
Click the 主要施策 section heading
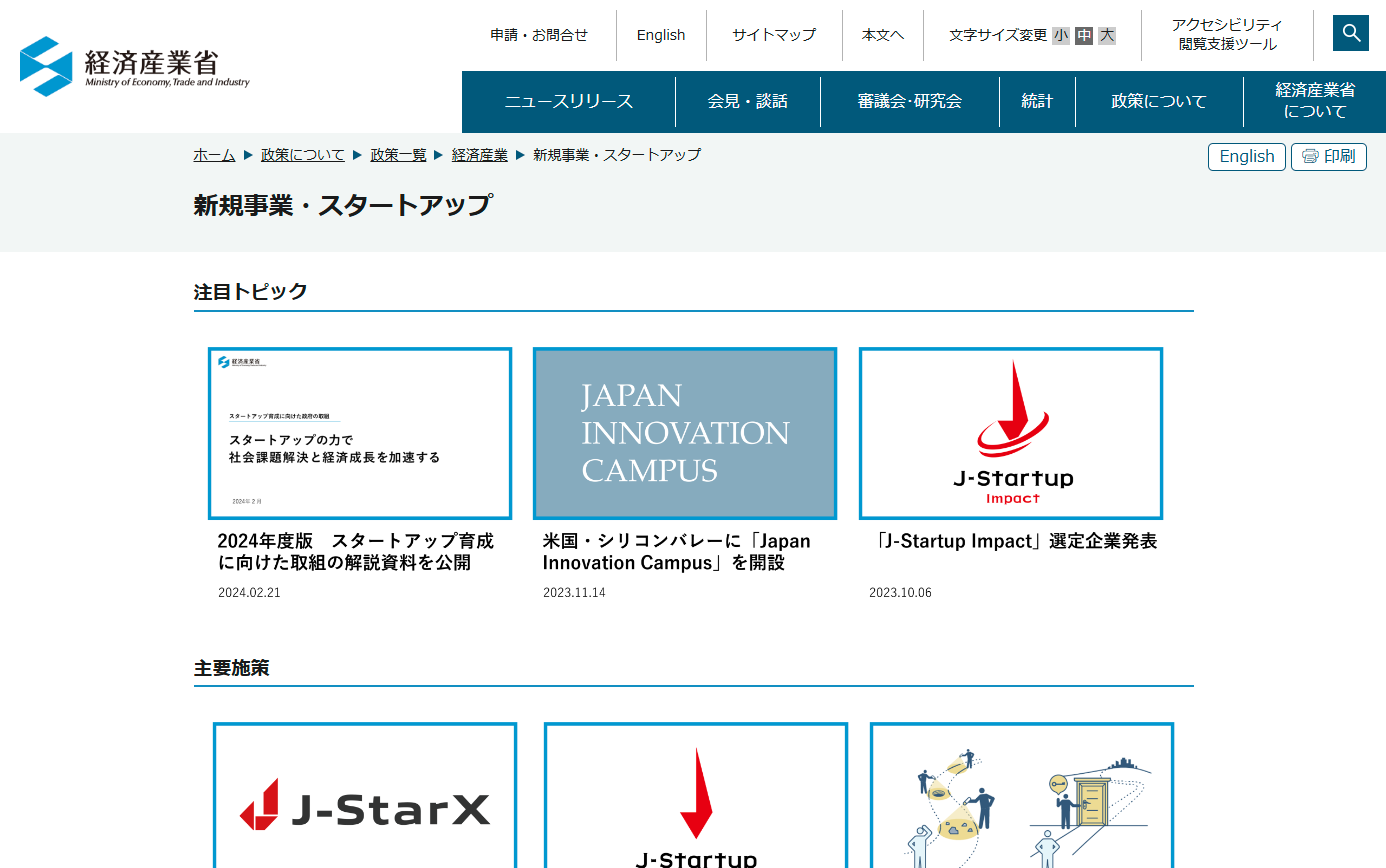click(232, 667)
